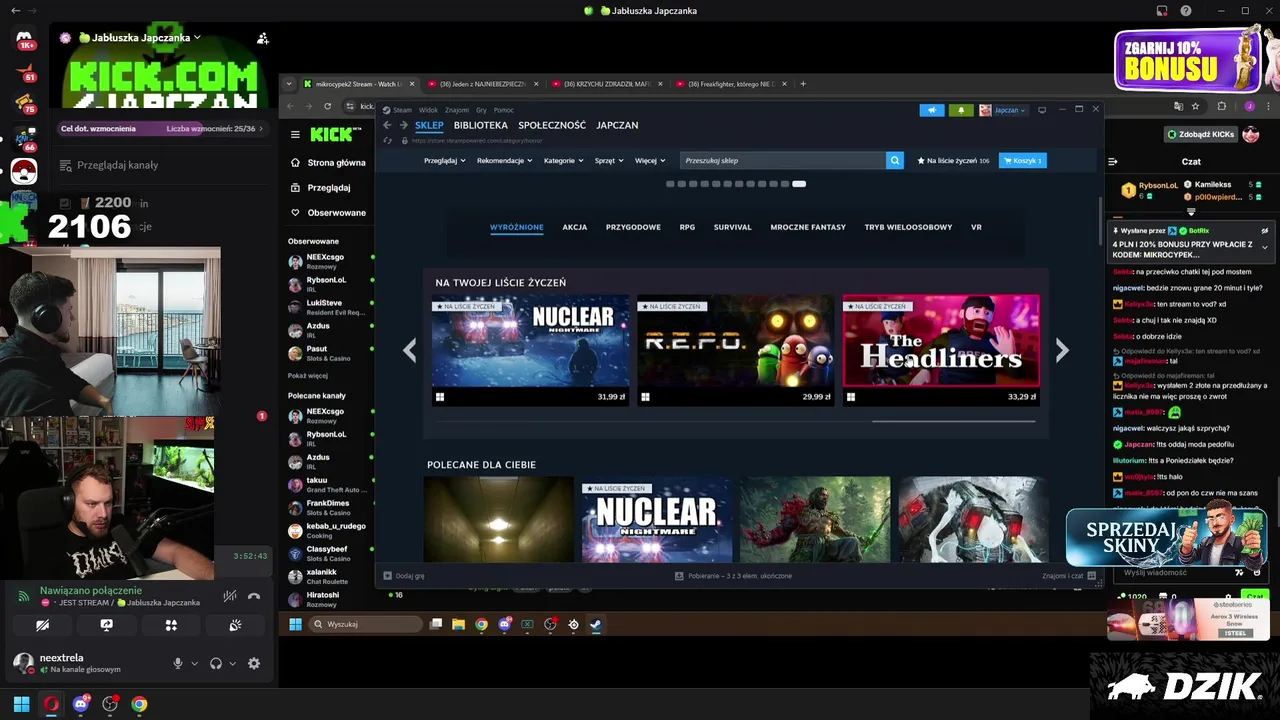The image size is (1280, 720).
Task: Select the VR category tab
Action: click(976, 227)
